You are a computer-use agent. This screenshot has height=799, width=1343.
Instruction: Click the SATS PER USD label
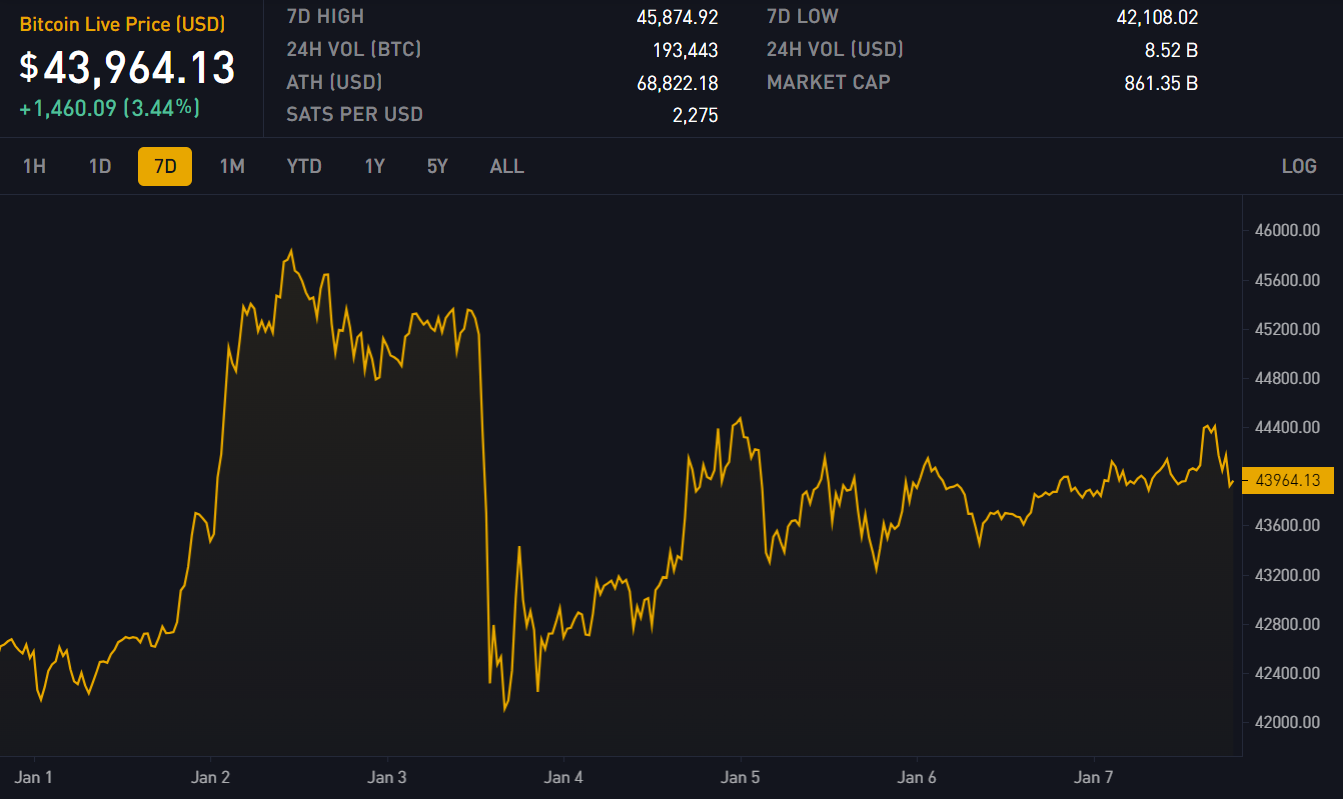[354, 115]
